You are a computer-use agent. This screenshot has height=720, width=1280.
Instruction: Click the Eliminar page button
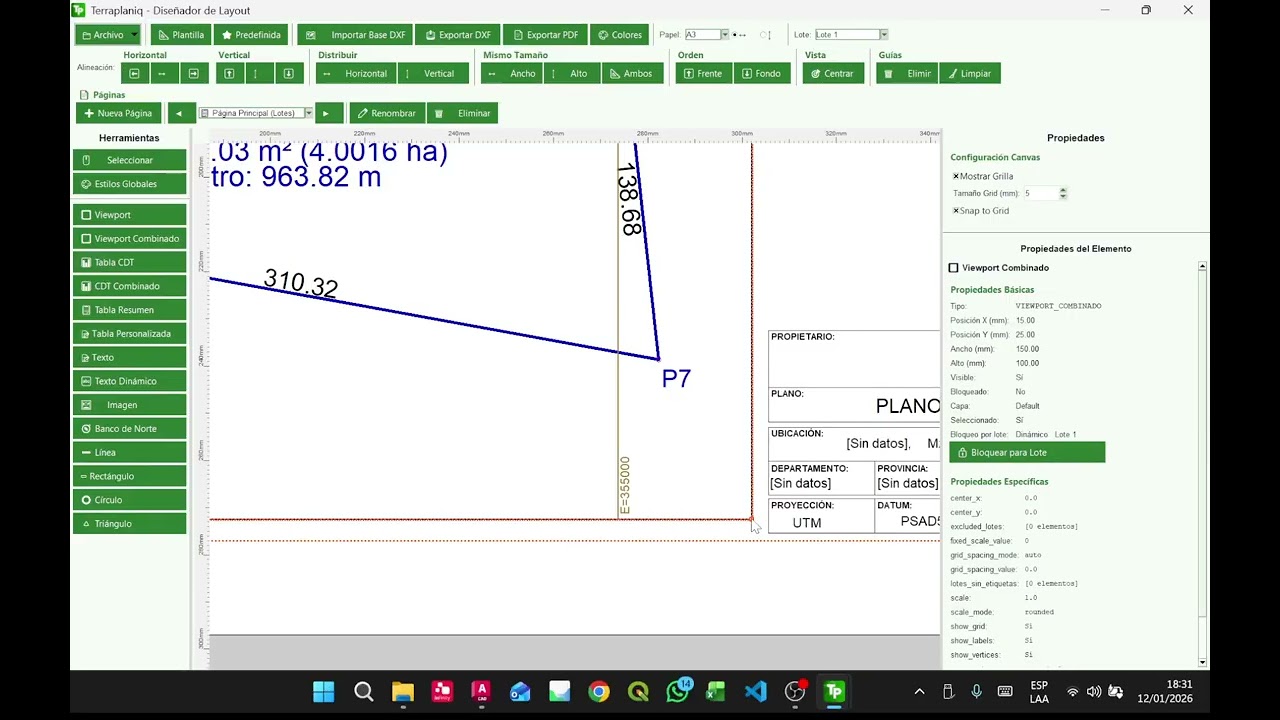click(463, 113)
